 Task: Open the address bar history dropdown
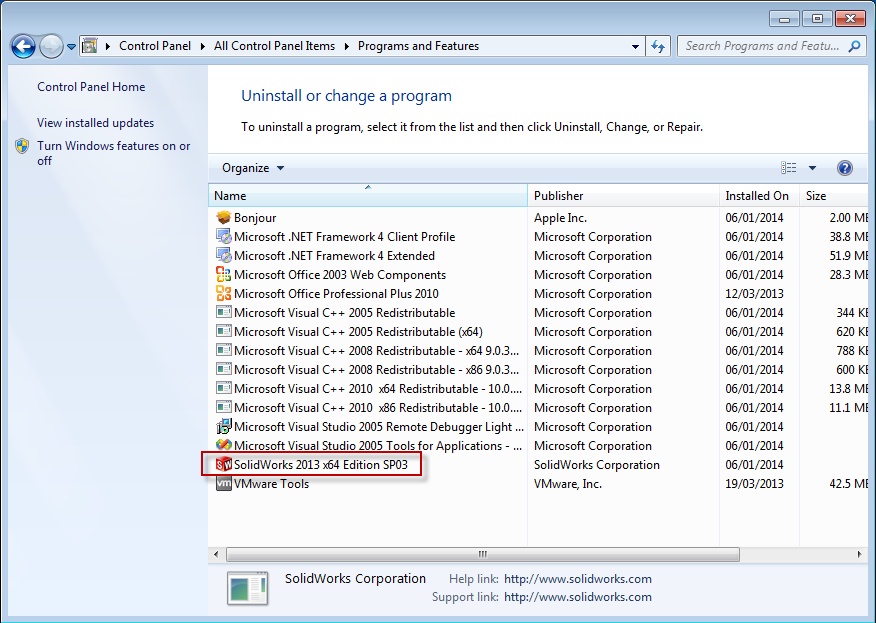click(x=635, y=46)
